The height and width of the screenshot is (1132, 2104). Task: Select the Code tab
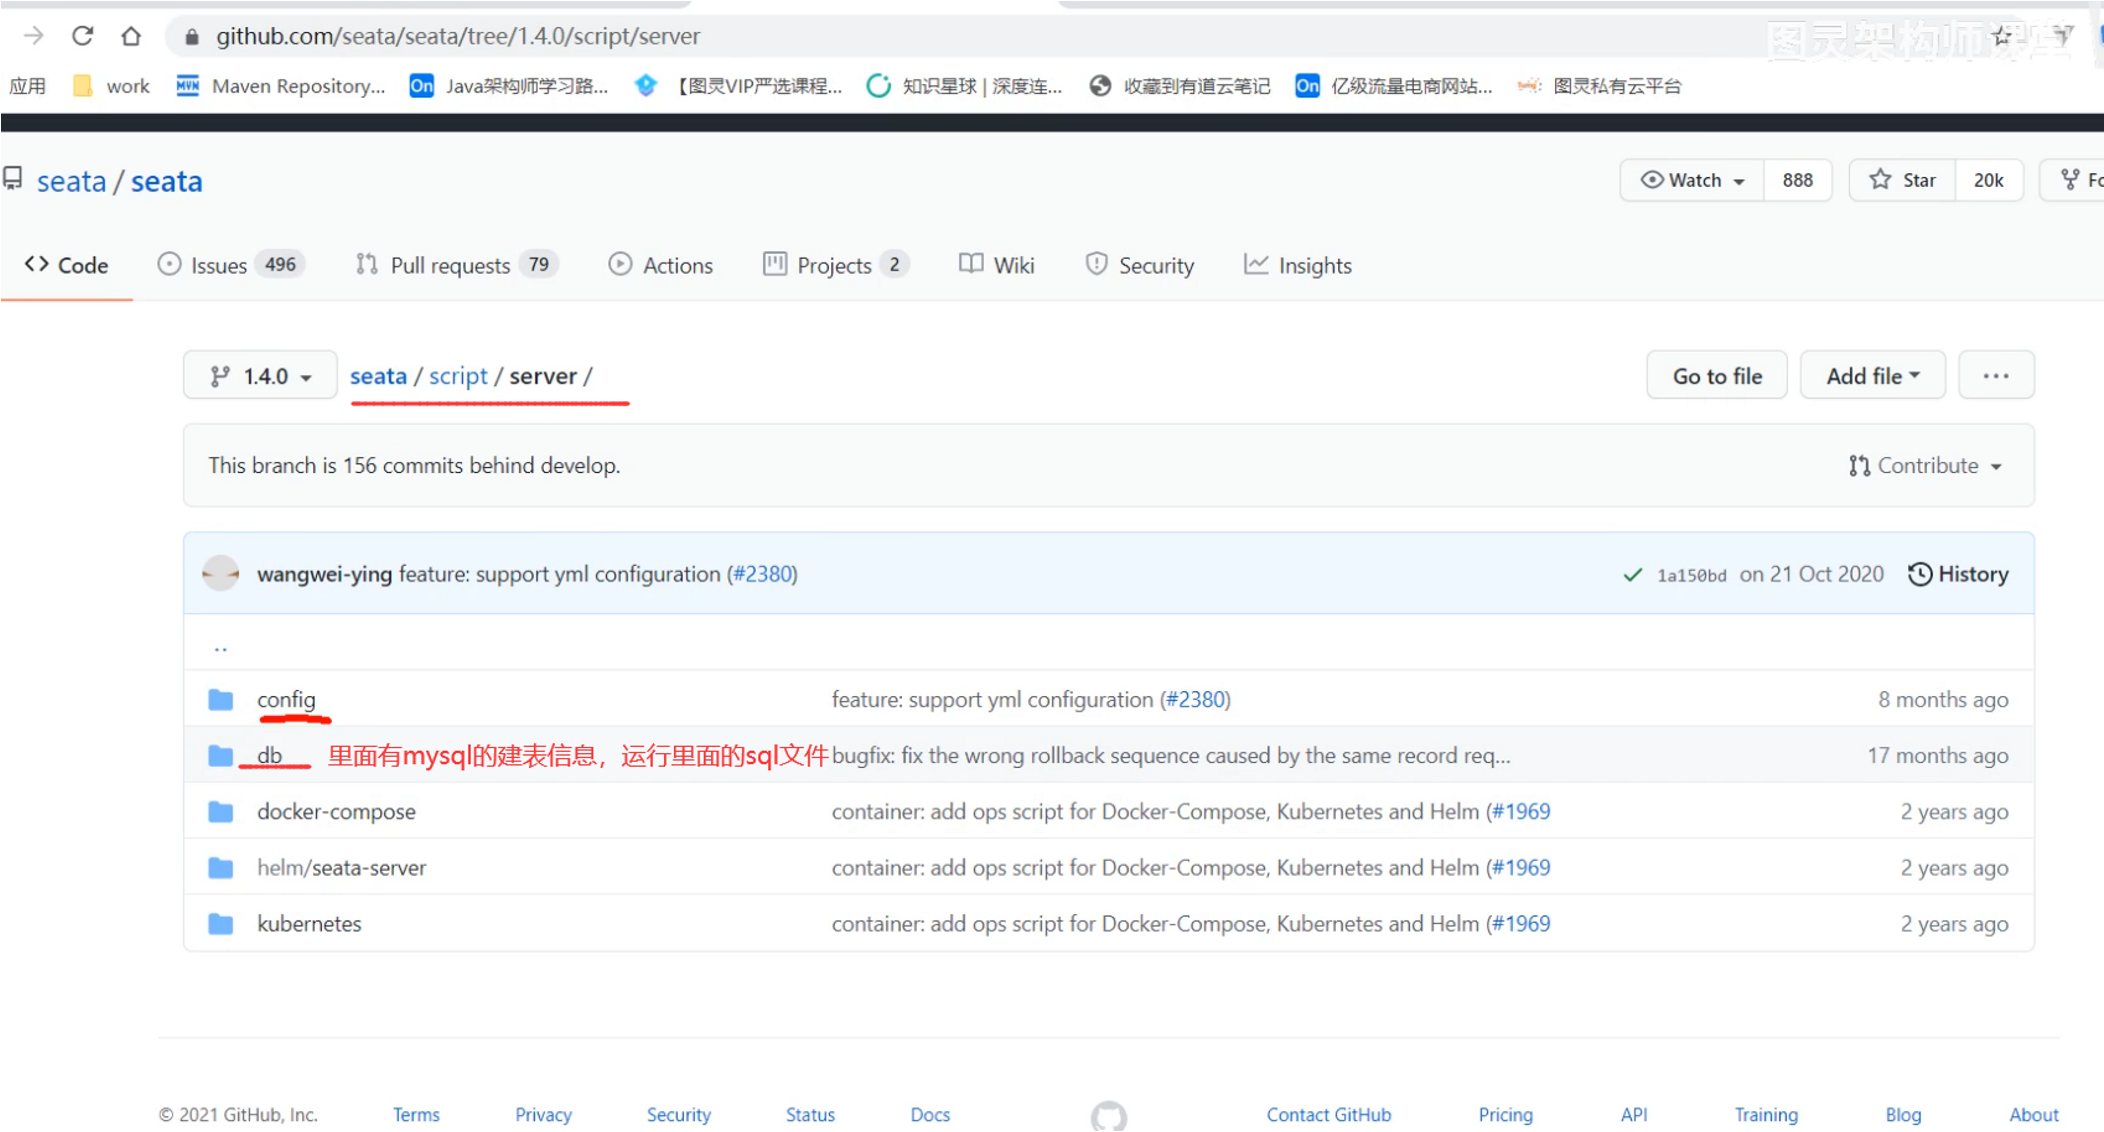[66, 265]
